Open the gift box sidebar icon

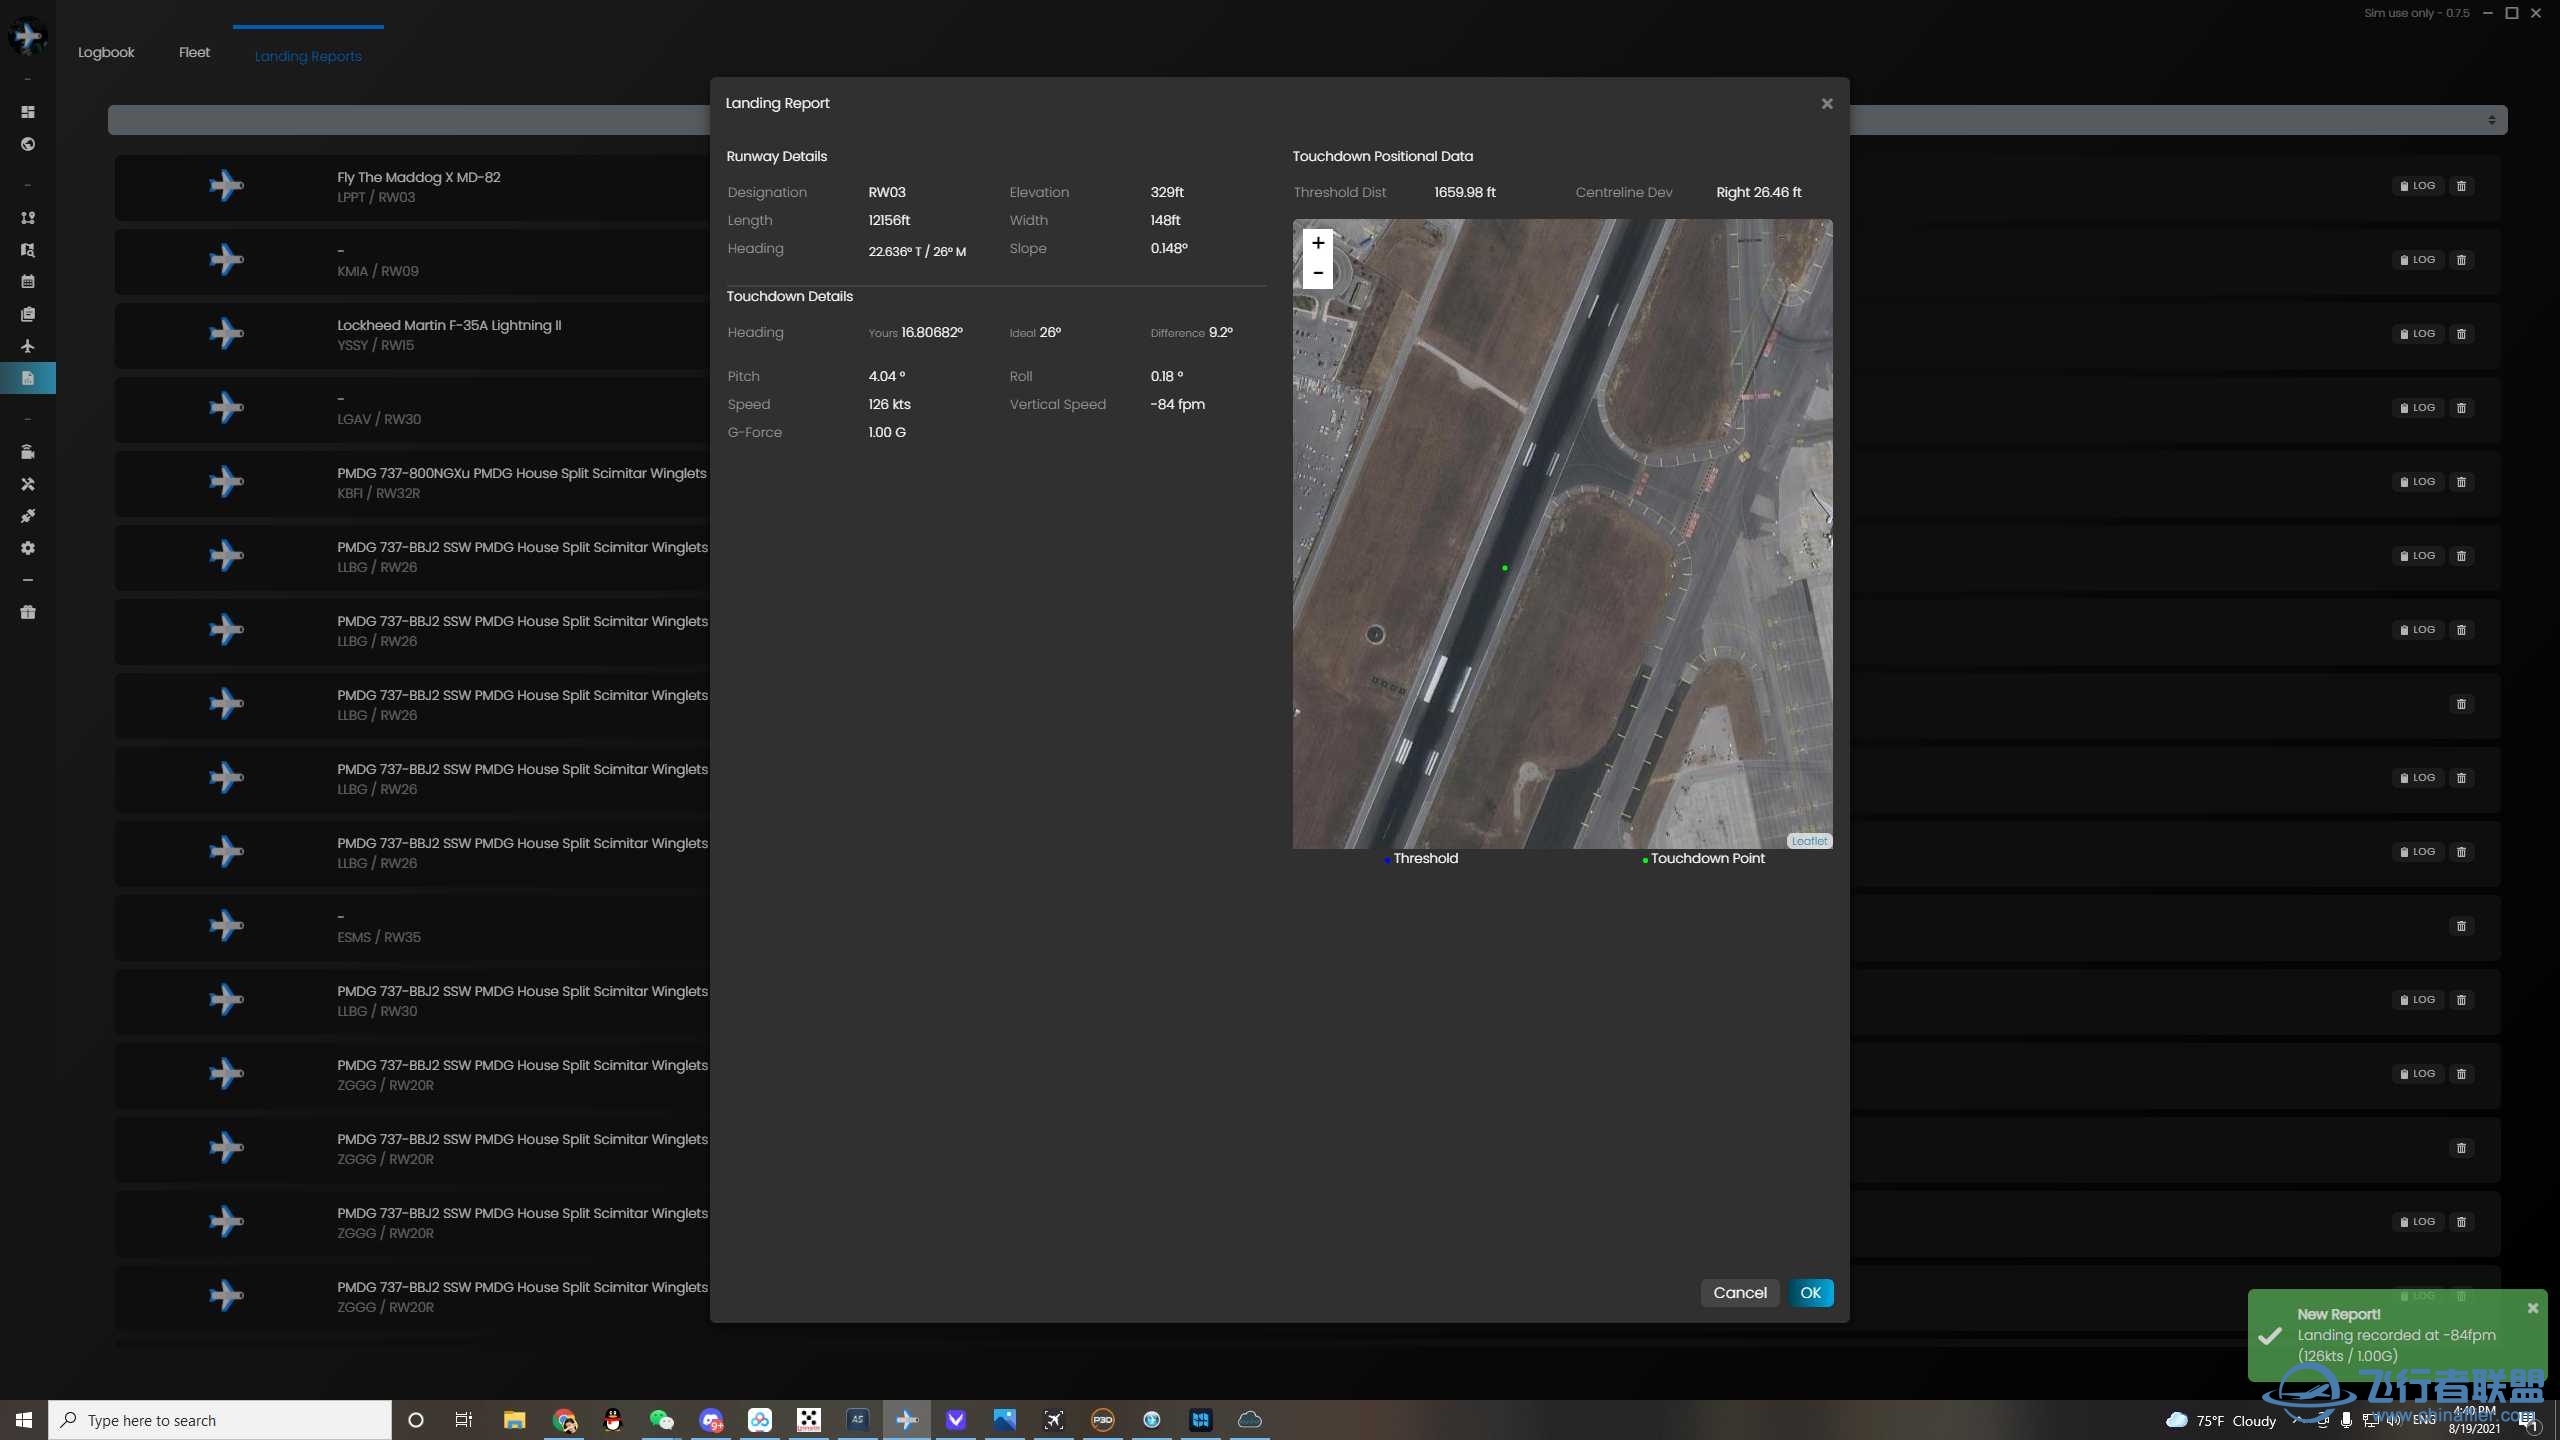pos(28,612)
